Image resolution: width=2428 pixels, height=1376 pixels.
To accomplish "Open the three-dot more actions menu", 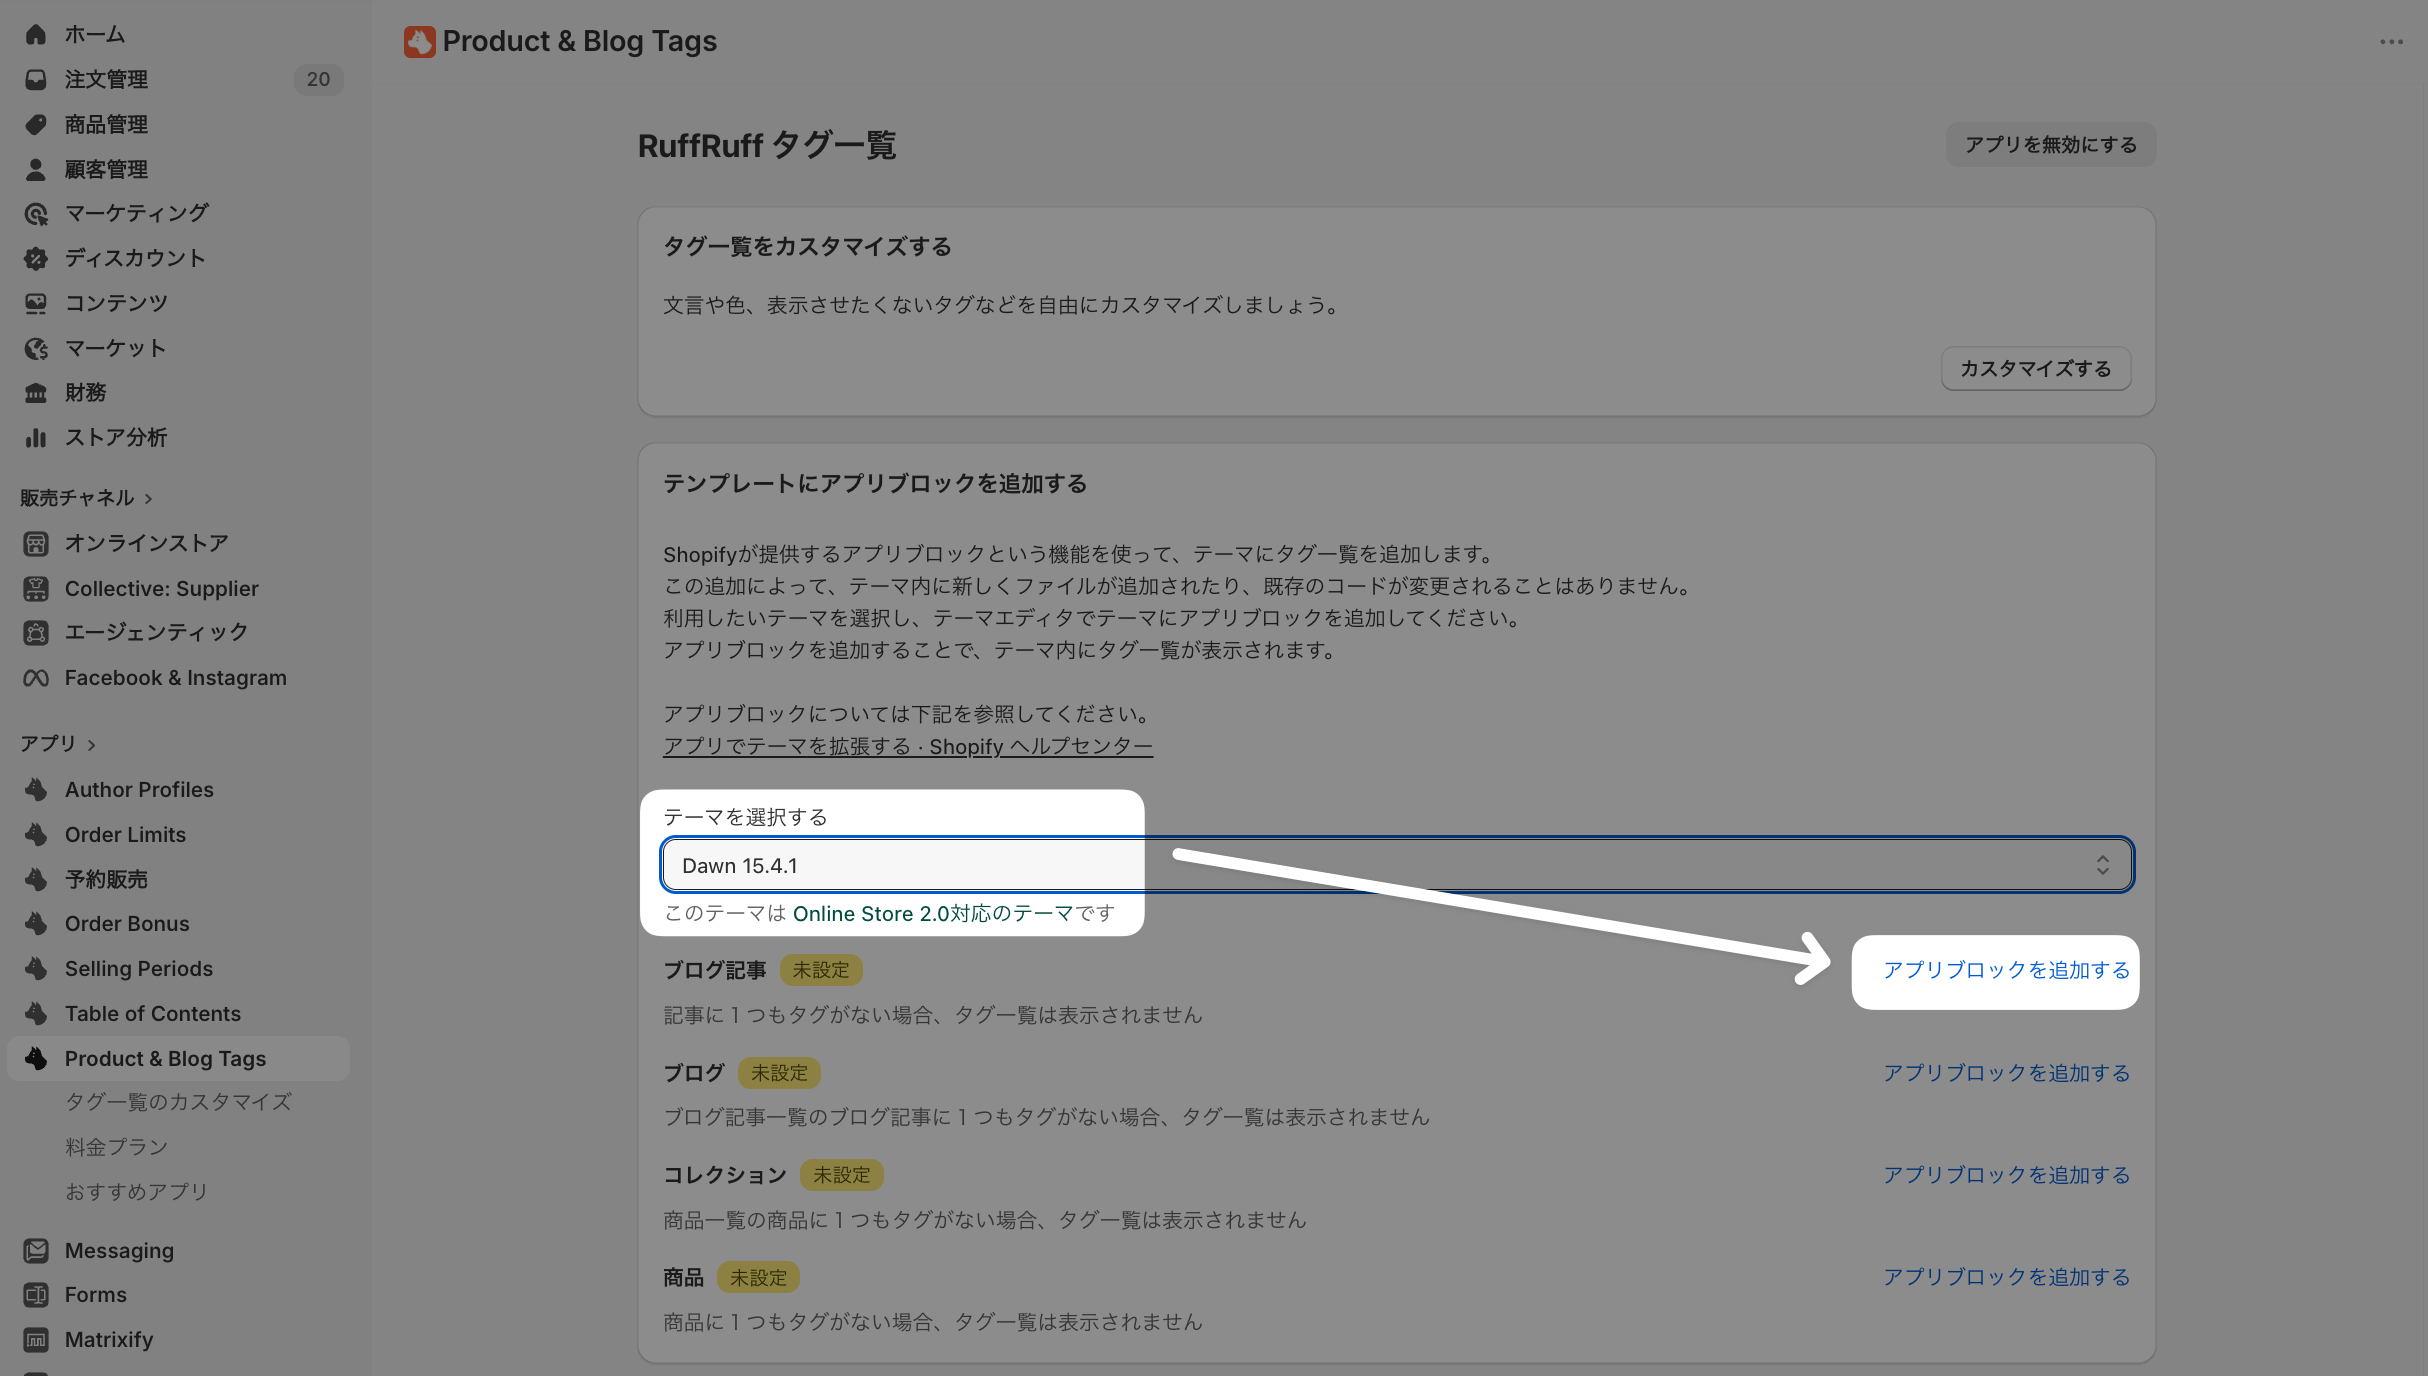I will (2391, 42).
